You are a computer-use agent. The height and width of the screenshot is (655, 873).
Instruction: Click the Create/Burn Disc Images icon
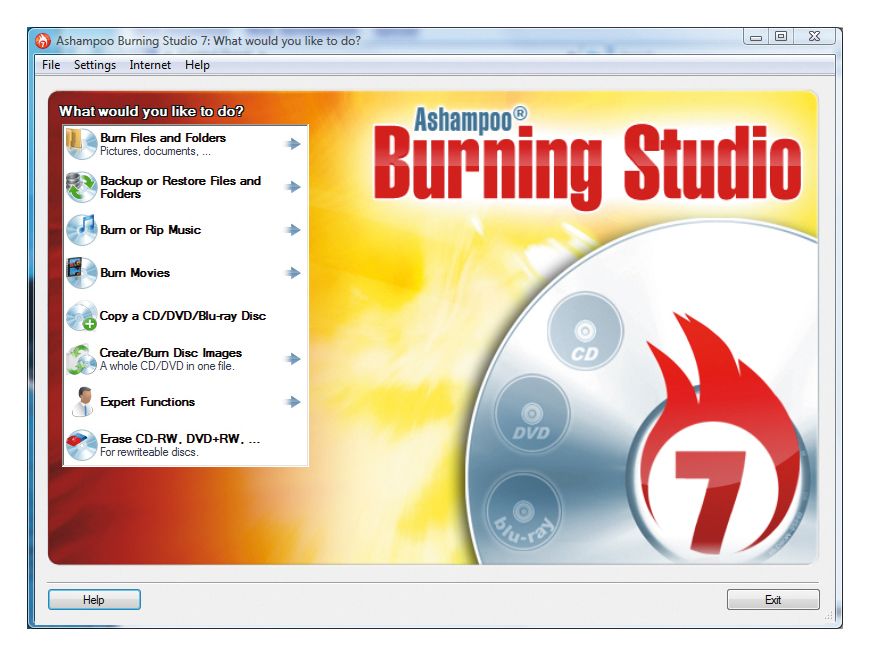[80, 357]
